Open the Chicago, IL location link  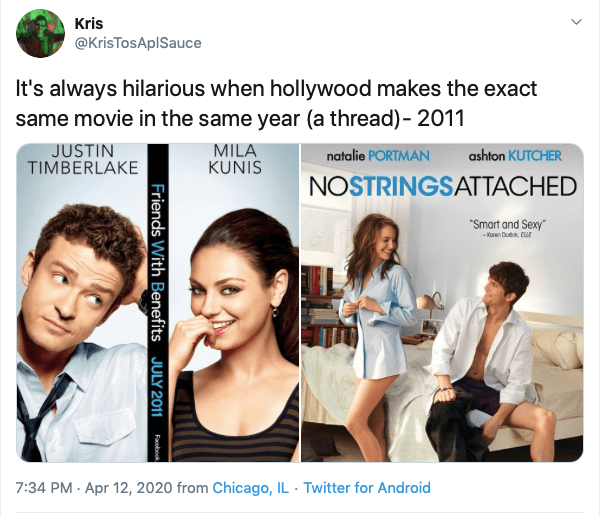pyautogui.click(x=251, y=488)
